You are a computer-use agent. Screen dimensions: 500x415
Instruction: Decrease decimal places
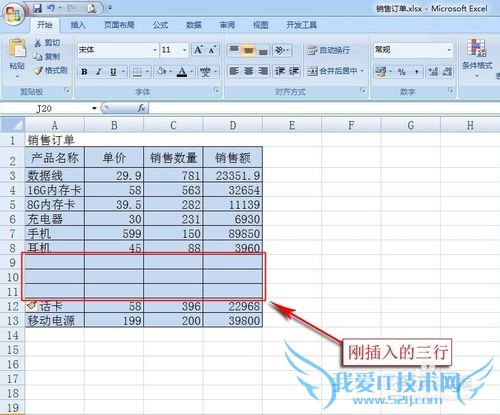coord(447,72)
